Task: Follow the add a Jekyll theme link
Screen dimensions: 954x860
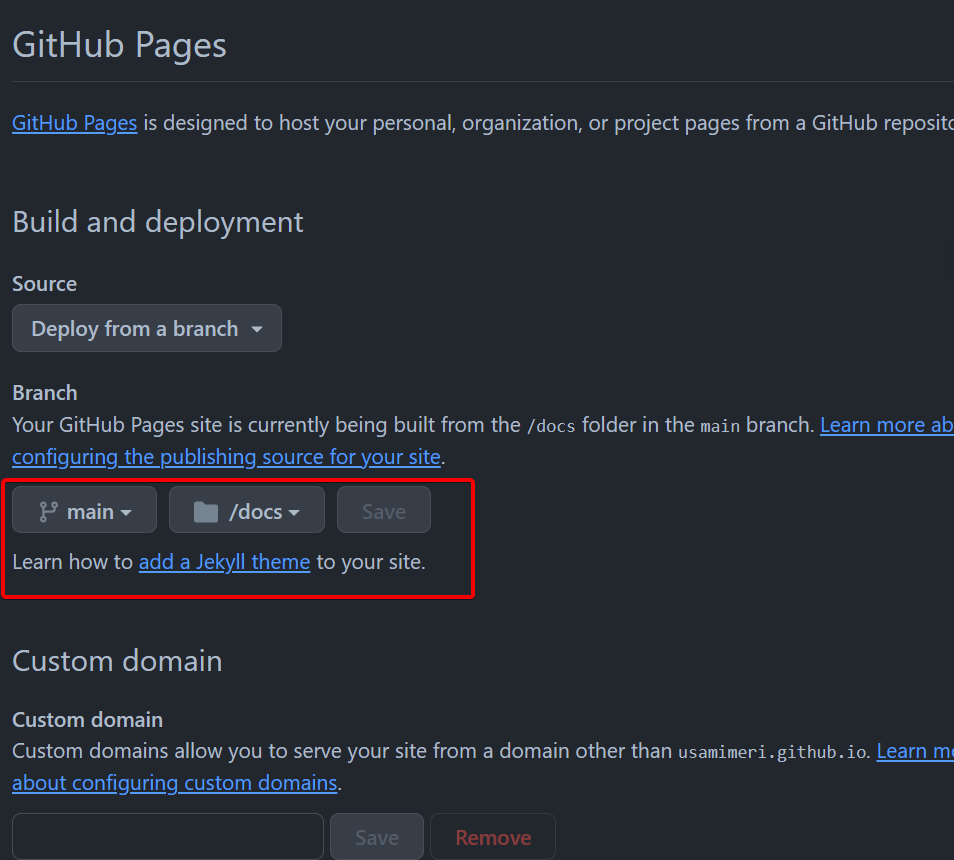Action: pyautogui.click(x=224, y=562)
